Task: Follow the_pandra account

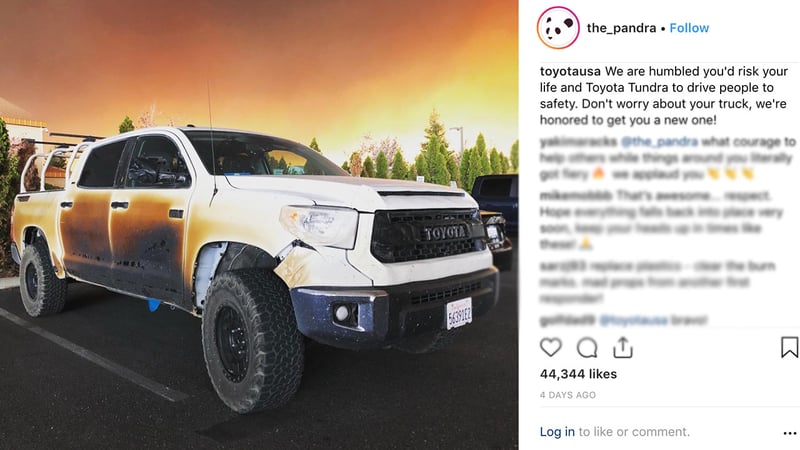Action: (689, 28)
